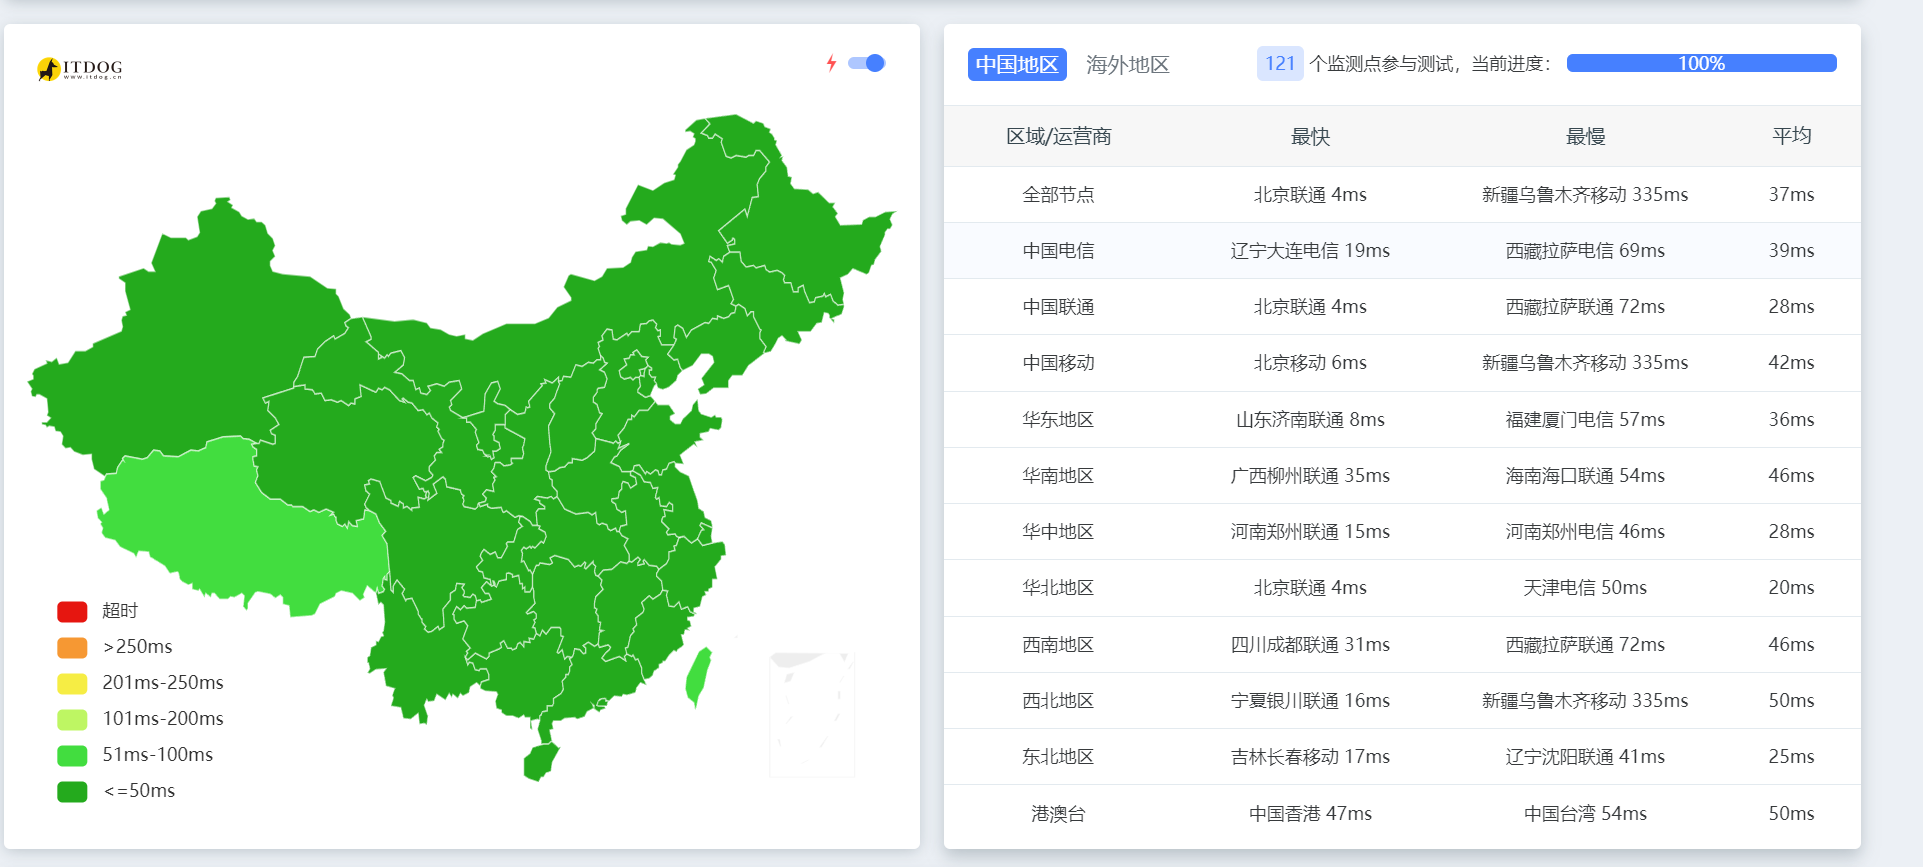Click 辽宁沈阳联通 41ms cell
The width and height of the screenshot is (1923, 867).
point(1585,756)
